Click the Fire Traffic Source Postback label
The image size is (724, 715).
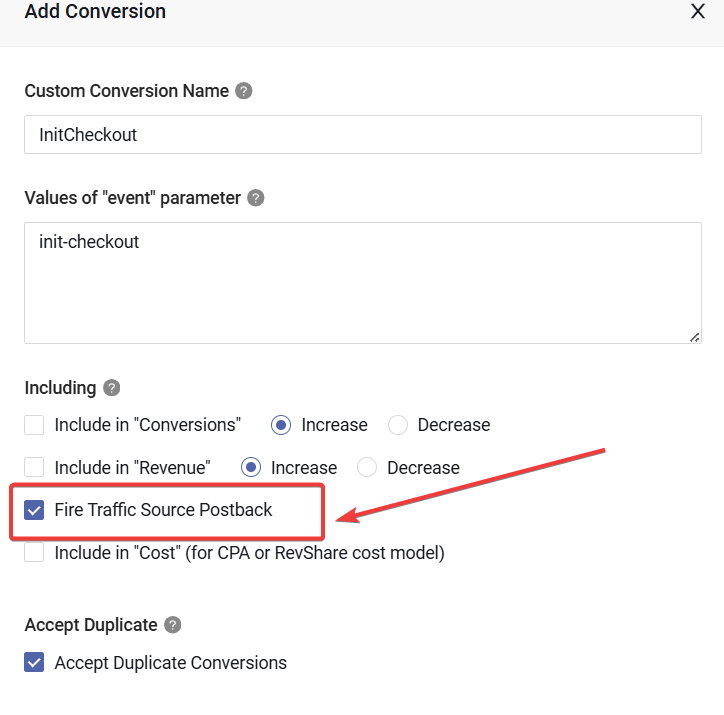[x=163, y=510]
